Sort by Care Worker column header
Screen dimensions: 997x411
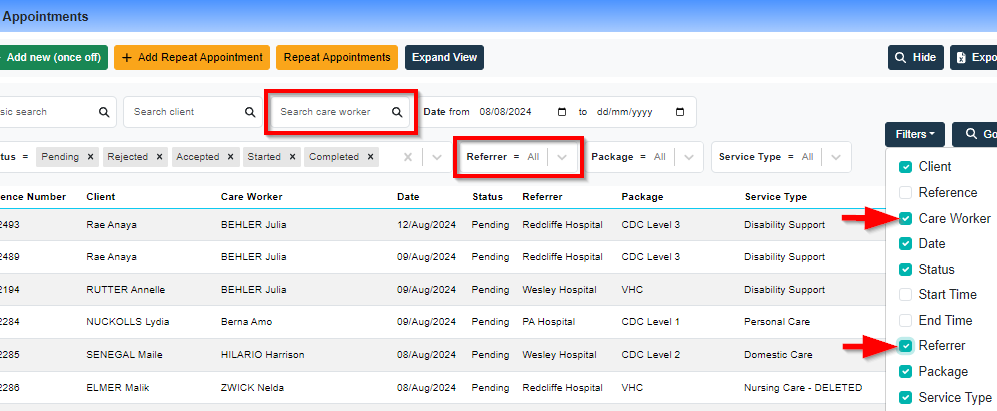click(x=252, y=197)
